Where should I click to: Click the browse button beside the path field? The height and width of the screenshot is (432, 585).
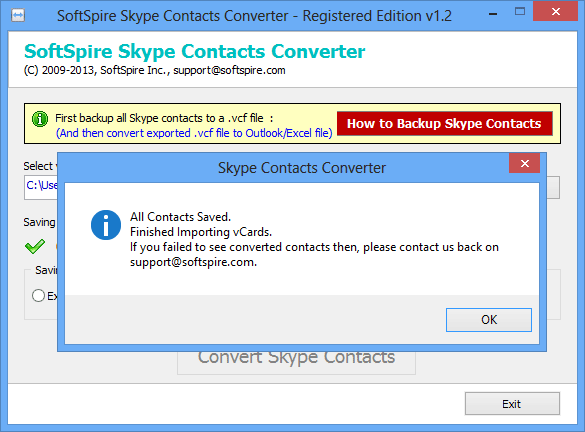(x=553, y=188)
